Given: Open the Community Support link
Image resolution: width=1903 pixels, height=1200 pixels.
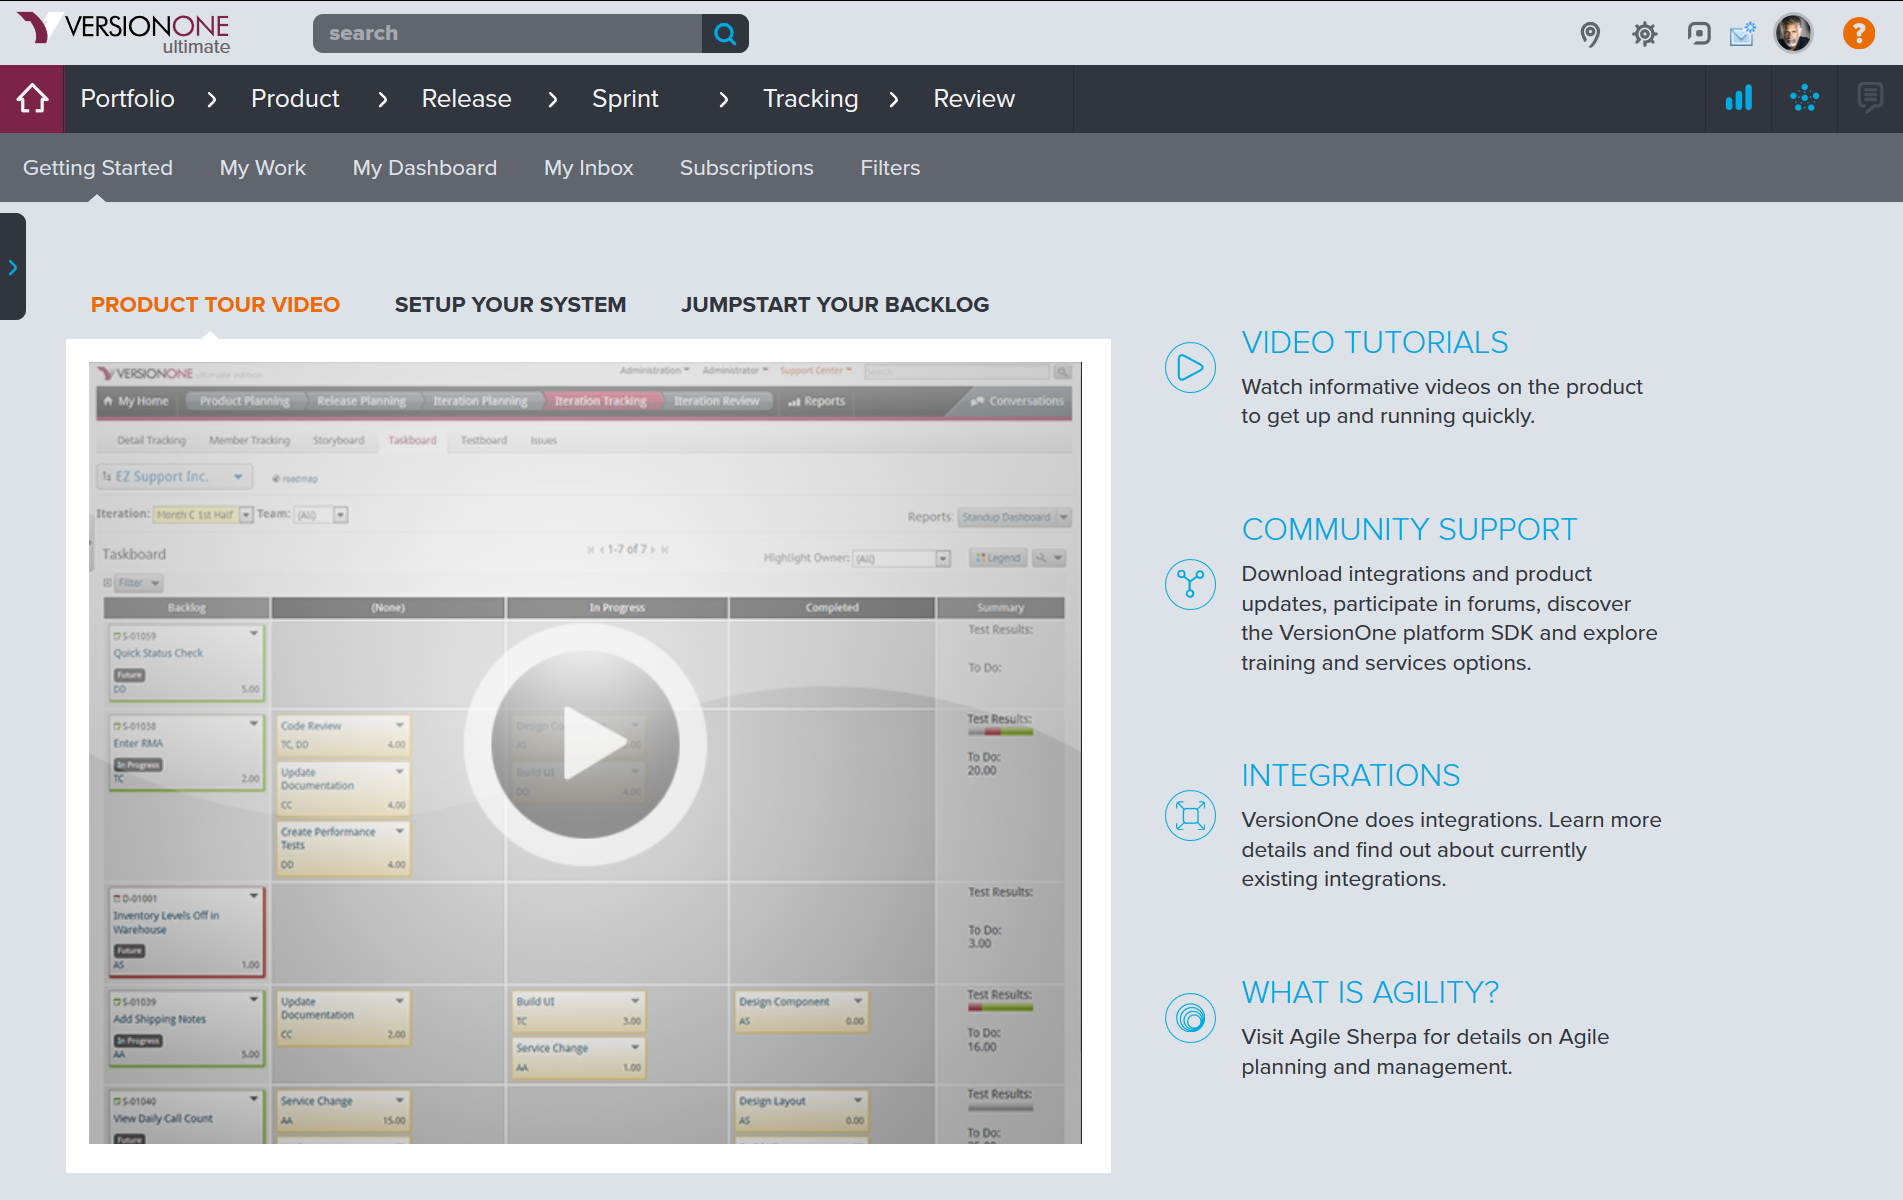Looking at the screenshot, I should coord(1410,530).
